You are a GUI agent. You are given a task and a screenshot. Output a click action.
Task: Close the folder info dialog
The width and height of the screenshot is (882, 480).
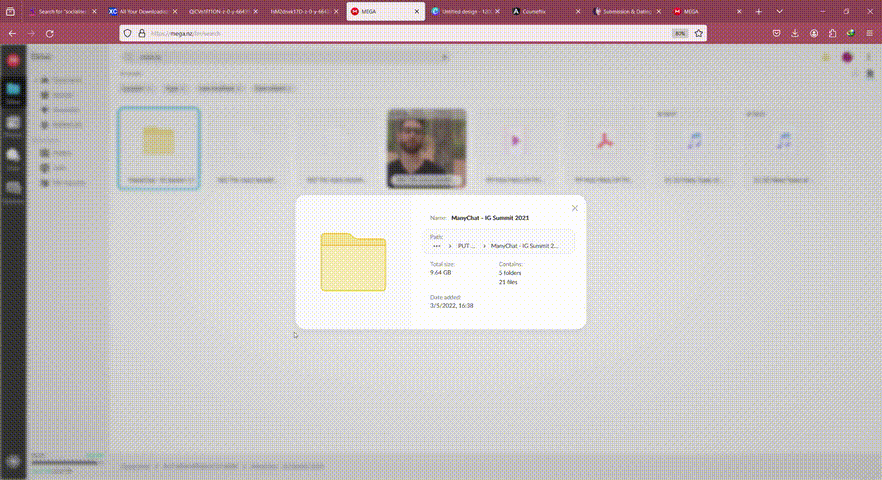pyautogui.click(x=574, y=208)
